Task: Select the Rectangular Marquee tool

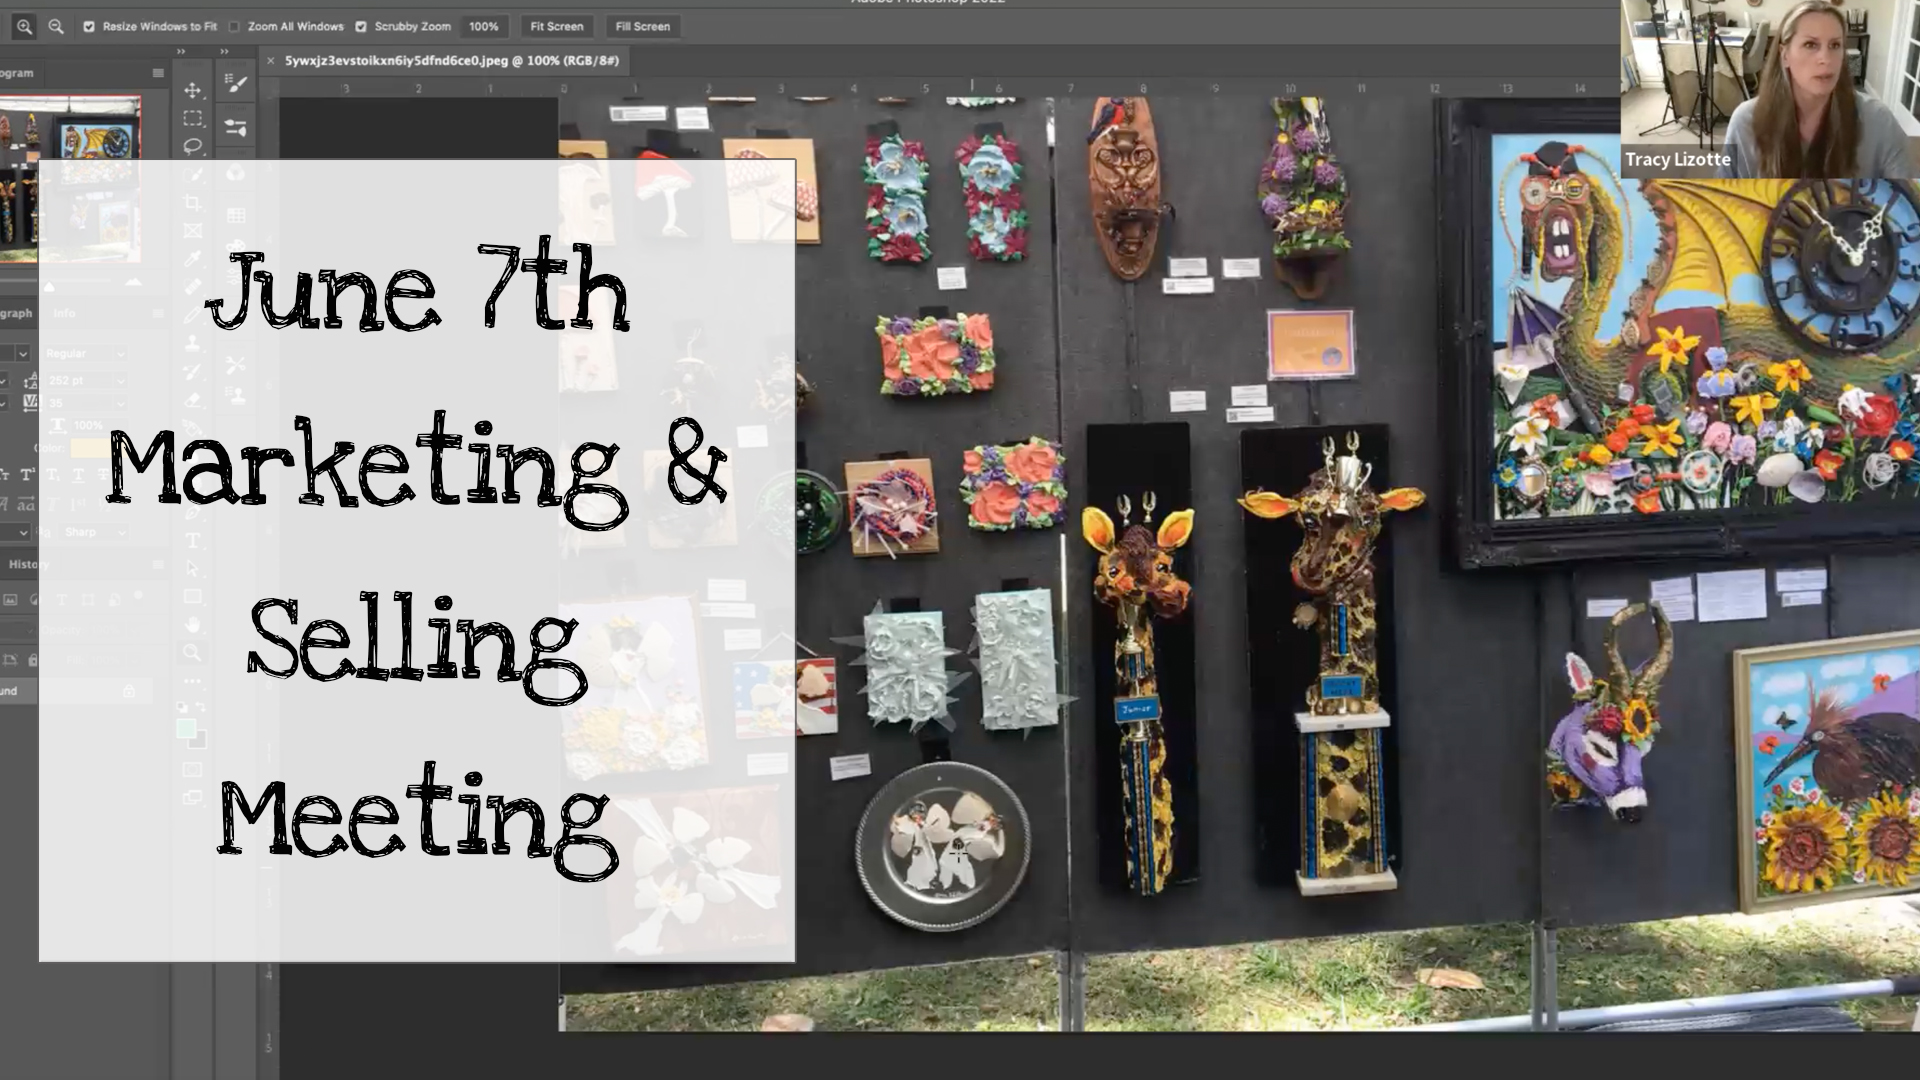Action: 192,118
